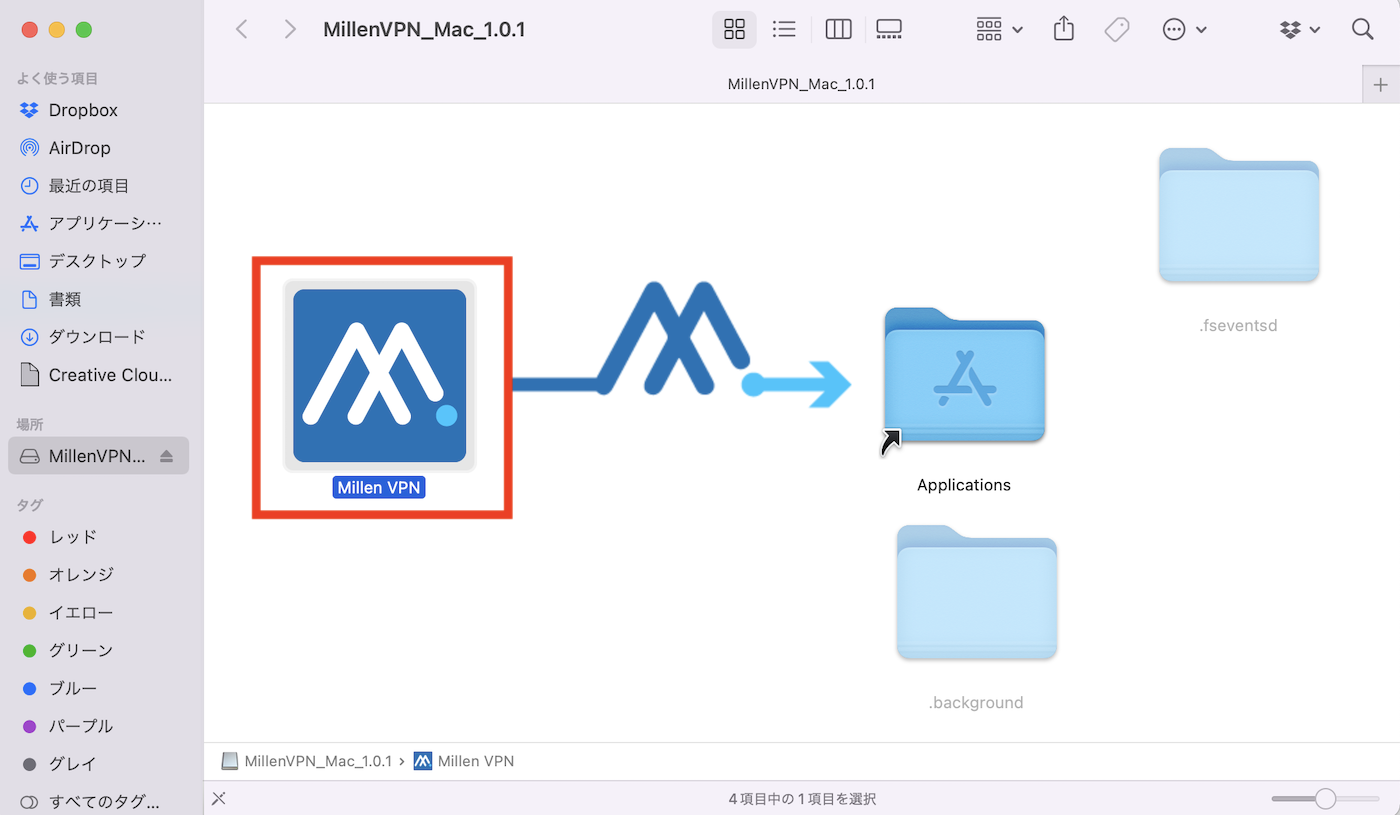Click the Applications folder name label
Image resolution: width=1400 pixels, height=815 pixels.
coord(964,485)
